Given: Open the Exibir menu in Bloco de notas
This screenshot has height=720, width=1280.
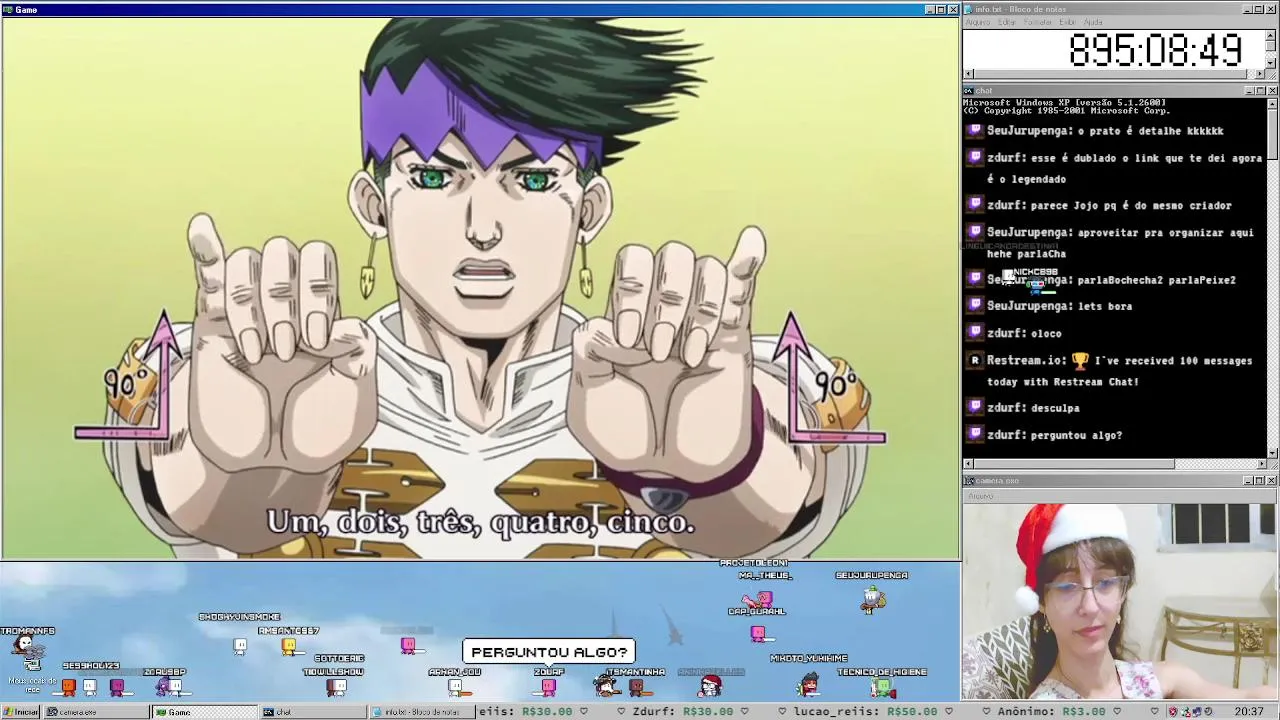Looking at the screenshot, I should [x=1067, y=22].
